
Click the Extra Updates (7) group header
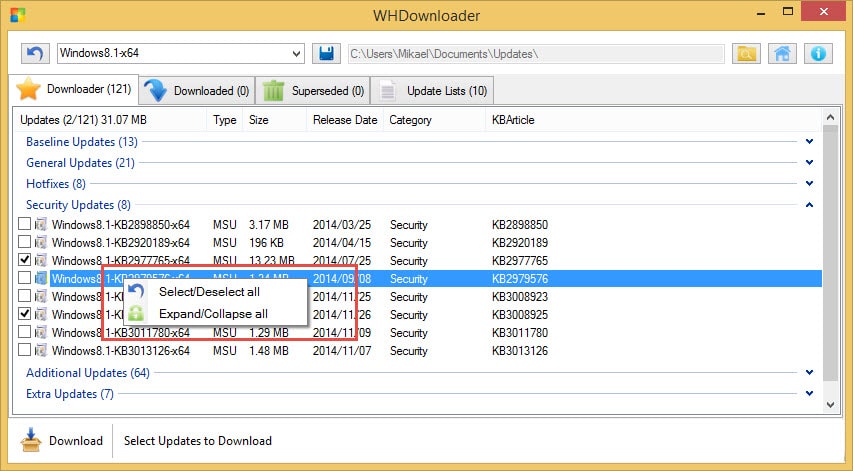pyautogui.click(x=70, y=394)
